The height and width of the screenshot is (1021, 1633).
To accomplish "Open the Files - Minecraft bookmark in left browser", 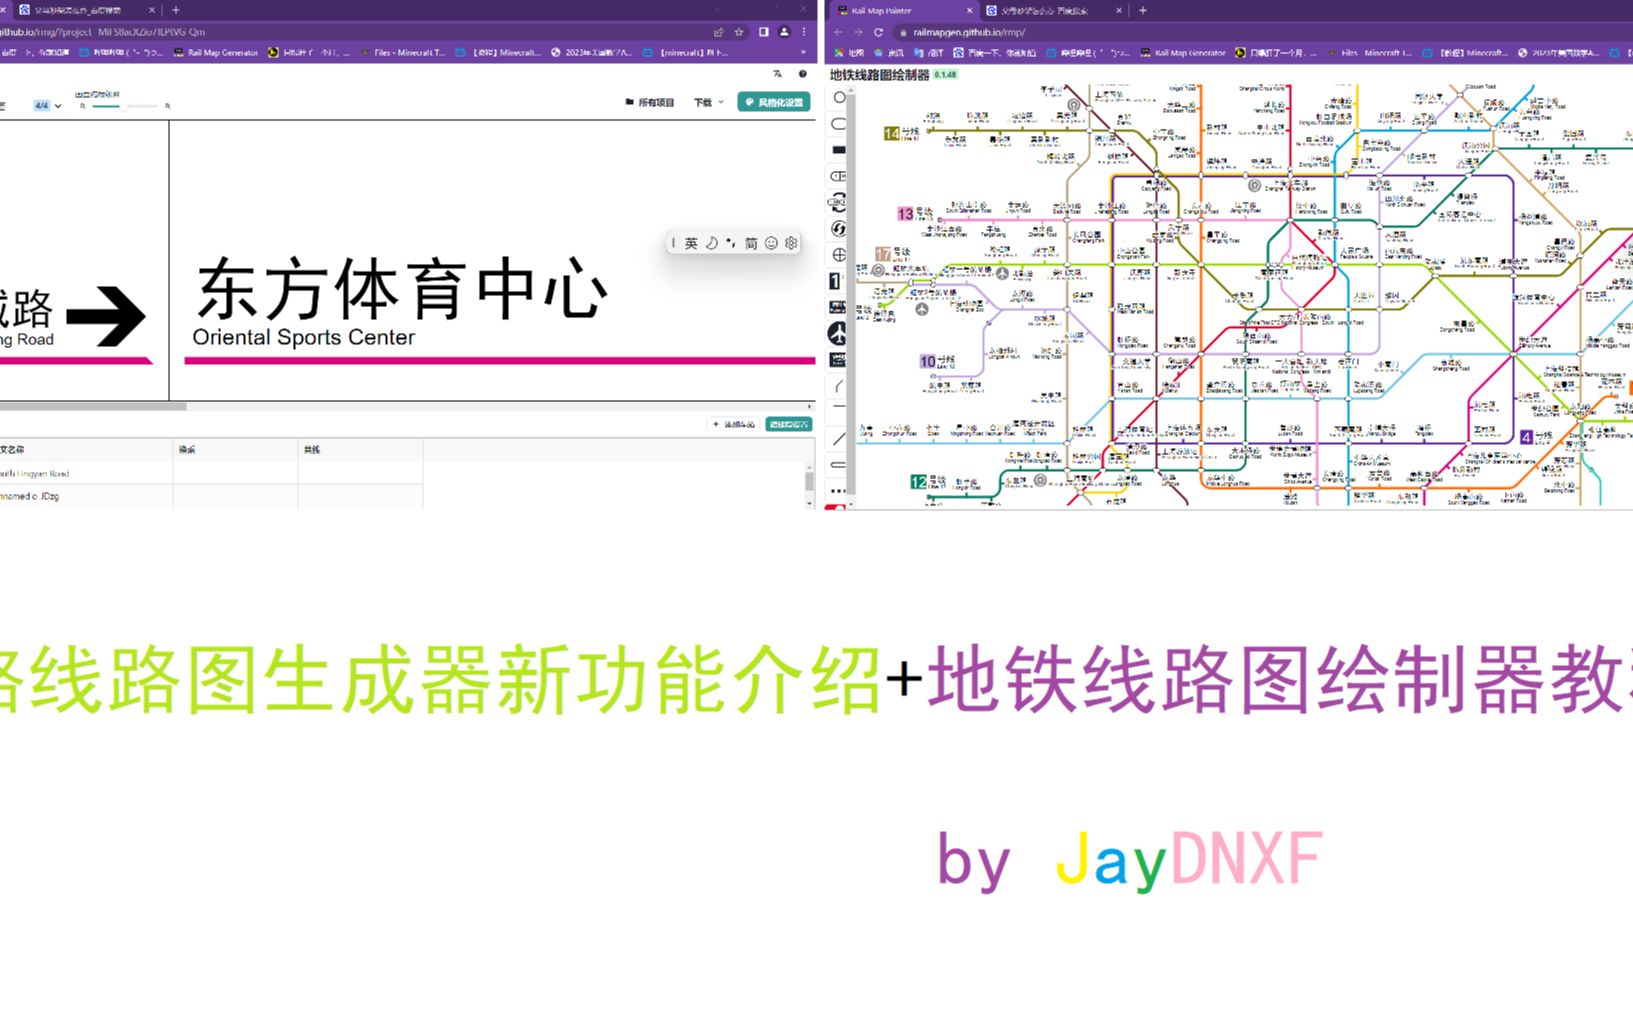I will [403, 52].
